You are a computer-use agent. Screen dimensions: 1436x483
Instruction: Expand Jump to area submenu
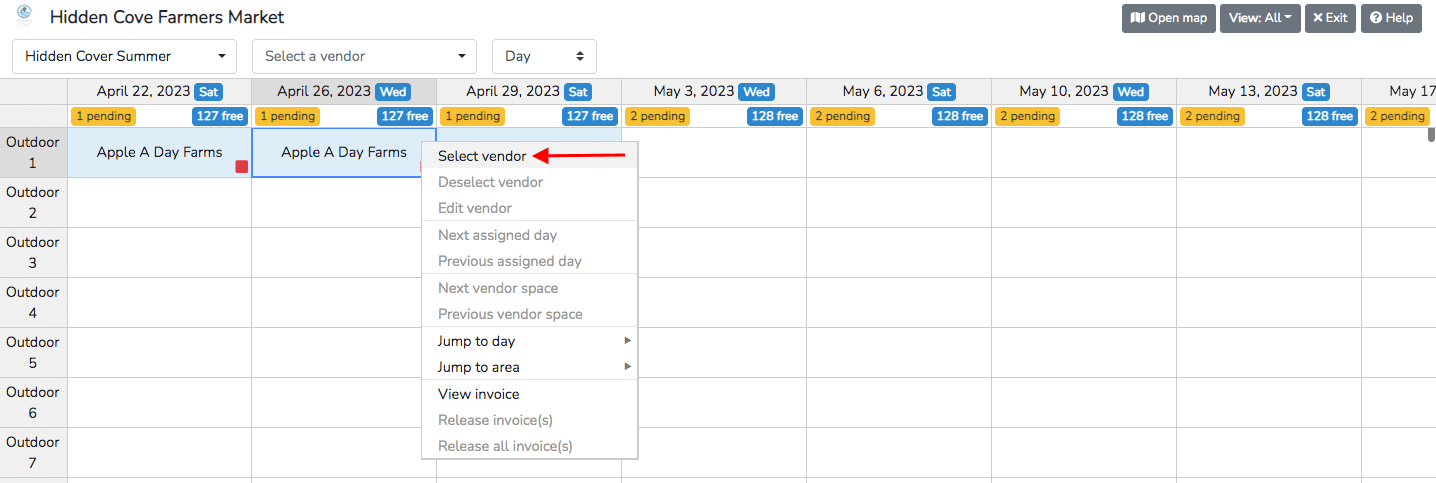coord(529,367)
